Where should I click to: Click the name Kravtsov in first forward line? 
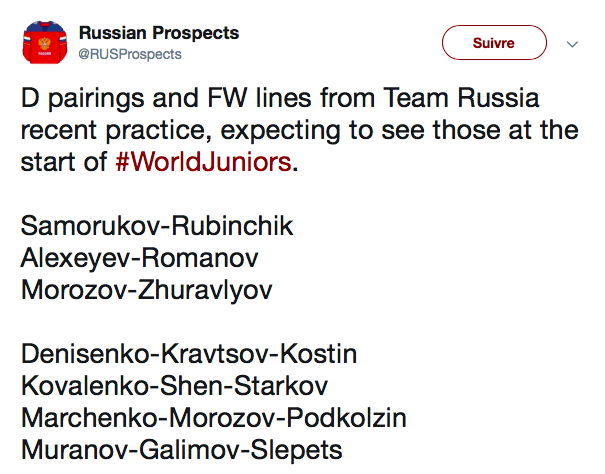point(215,354)
